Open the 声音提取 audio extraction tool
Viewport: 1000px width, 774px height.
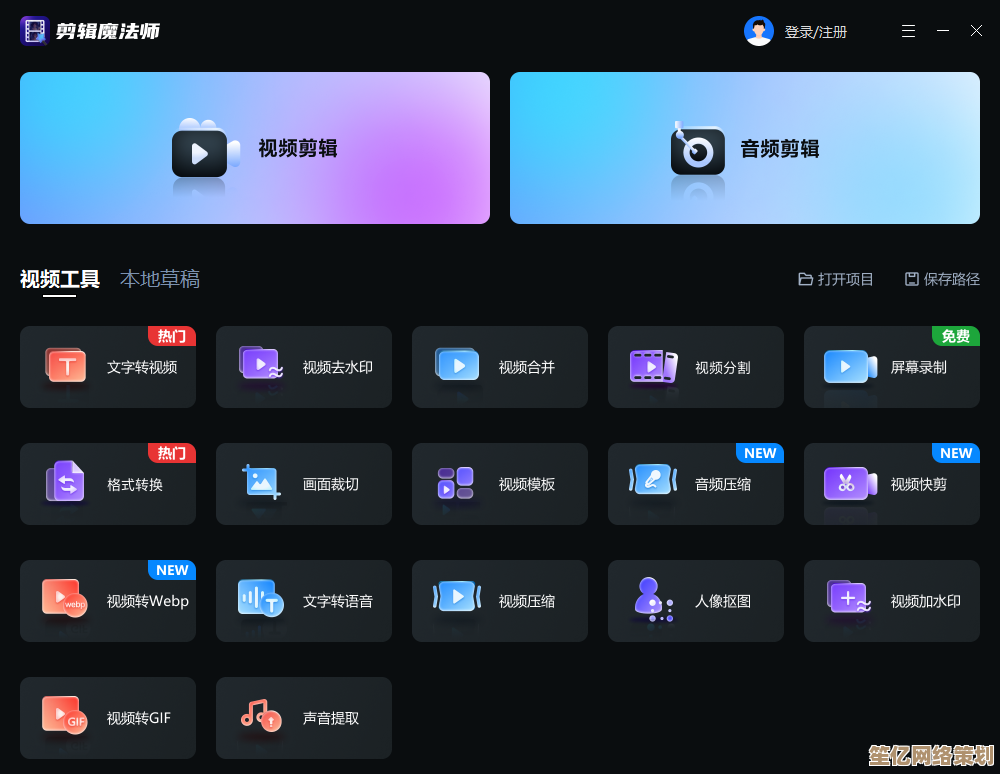pyautogui.click(x=304, y=718)
